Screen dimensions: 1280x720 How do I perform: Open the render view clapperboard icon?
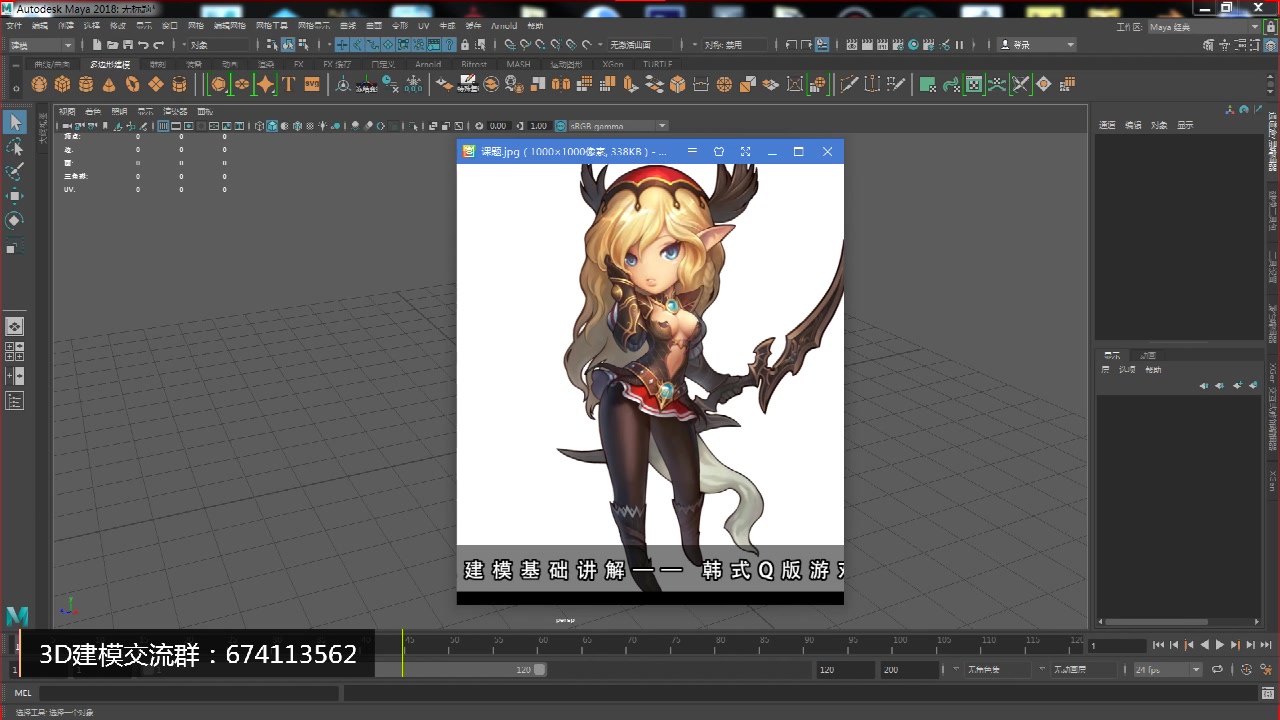coord(852,45)
